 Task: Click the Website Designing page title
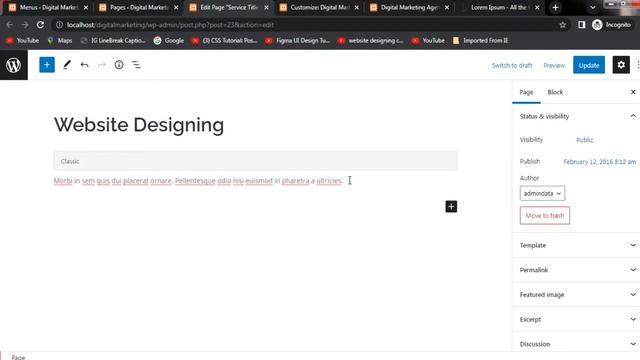139,125
